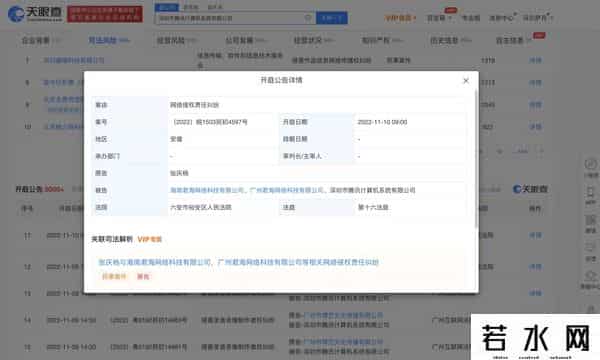The width and height of the screenshot is (600, 360).
Task: Open 详情 for hearing row 12
Action: point(535,267)
